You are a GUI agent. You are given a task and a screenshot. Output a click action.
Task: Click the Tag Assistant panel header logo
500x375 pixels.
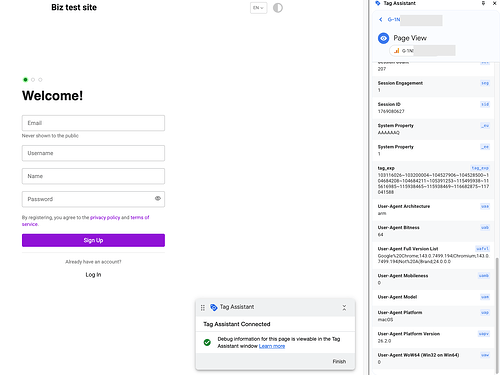[x=378, y=3]
